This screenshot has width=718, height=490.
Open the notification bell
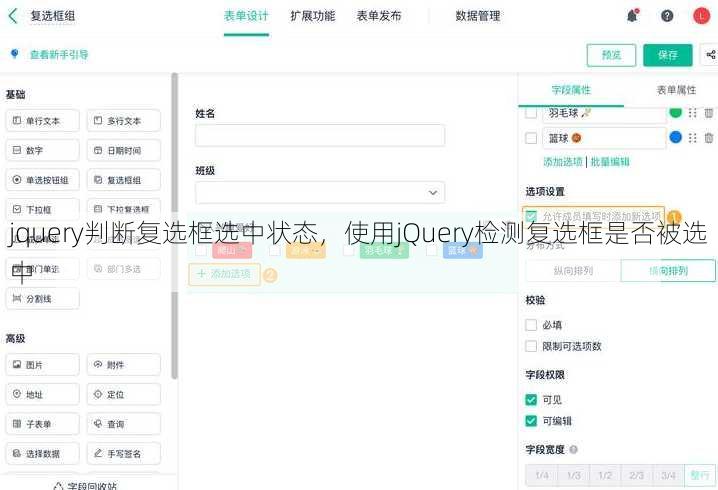click(x=632, y=16)
